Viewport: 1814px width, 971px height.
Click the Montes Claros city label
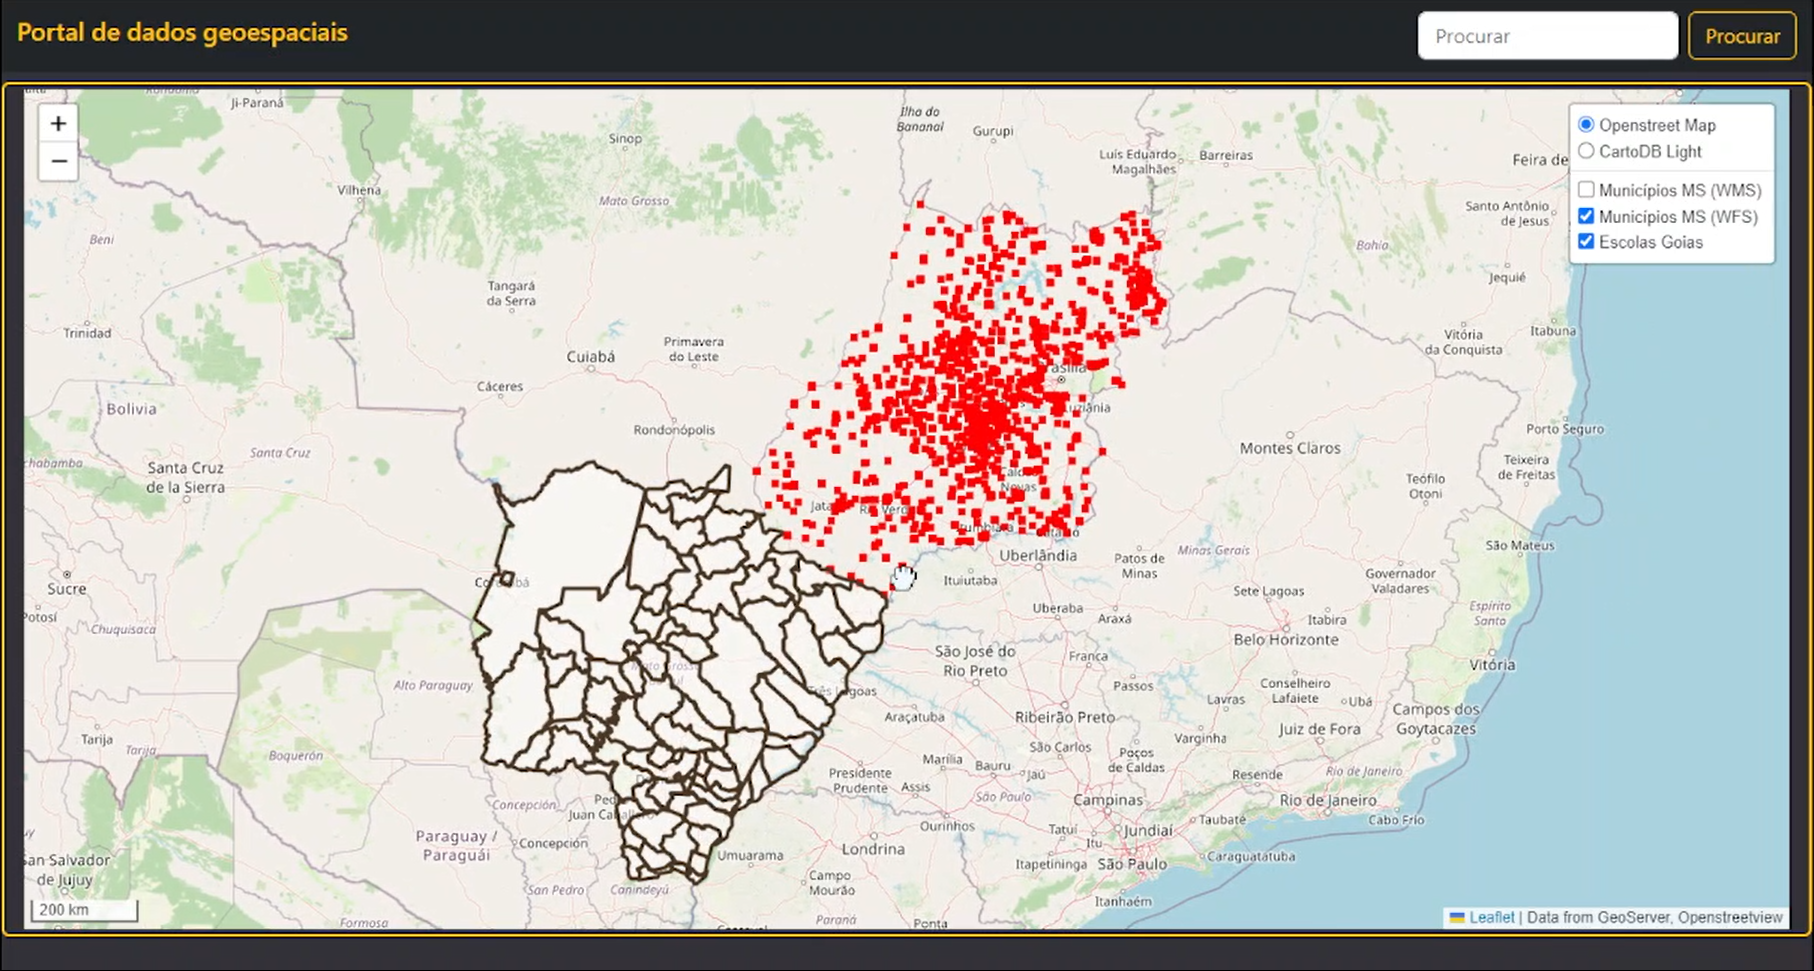tap(1290, 448)
